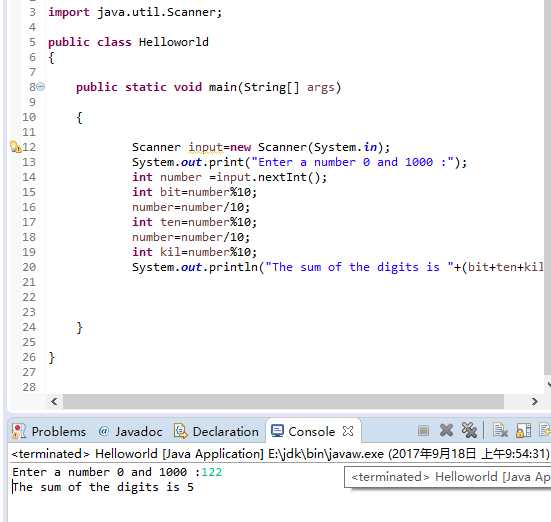Click the Declaration tab icon
Viewport: 551px width, 522px height.
point(181,431)
